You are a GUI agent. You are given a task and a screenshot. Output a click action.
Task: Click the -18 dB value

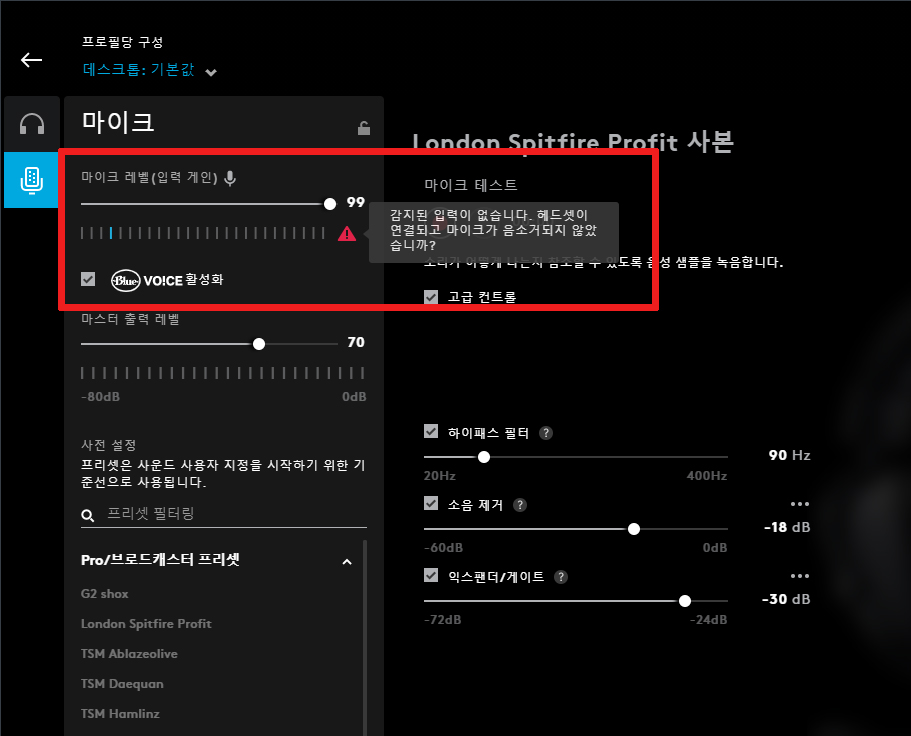tap(787, 527)
